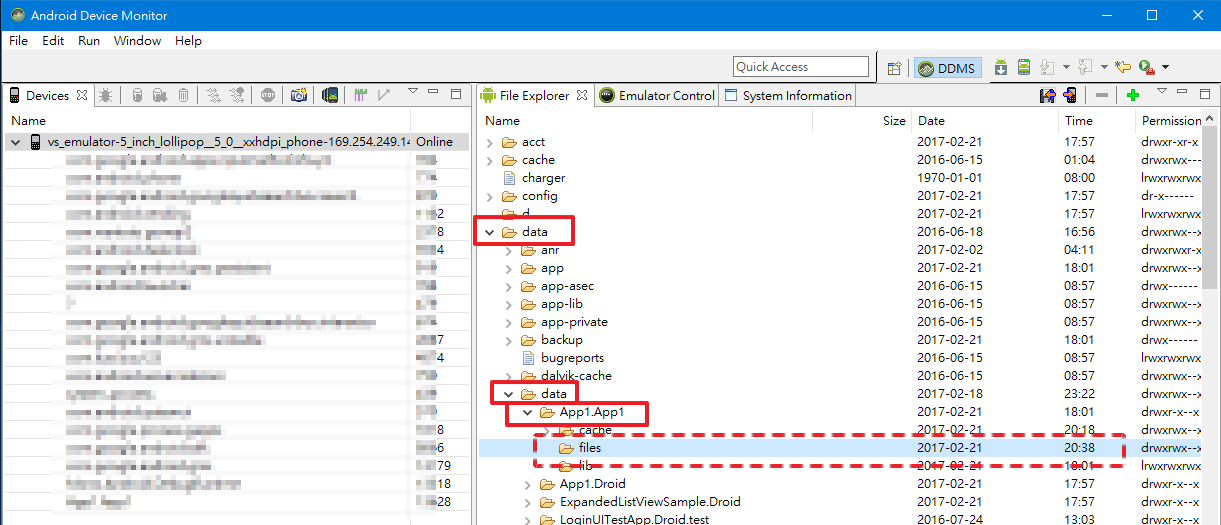Expand the anr folder
Image resolution: width=1221 pixels, height=525 pixels.
pos(509,250)
